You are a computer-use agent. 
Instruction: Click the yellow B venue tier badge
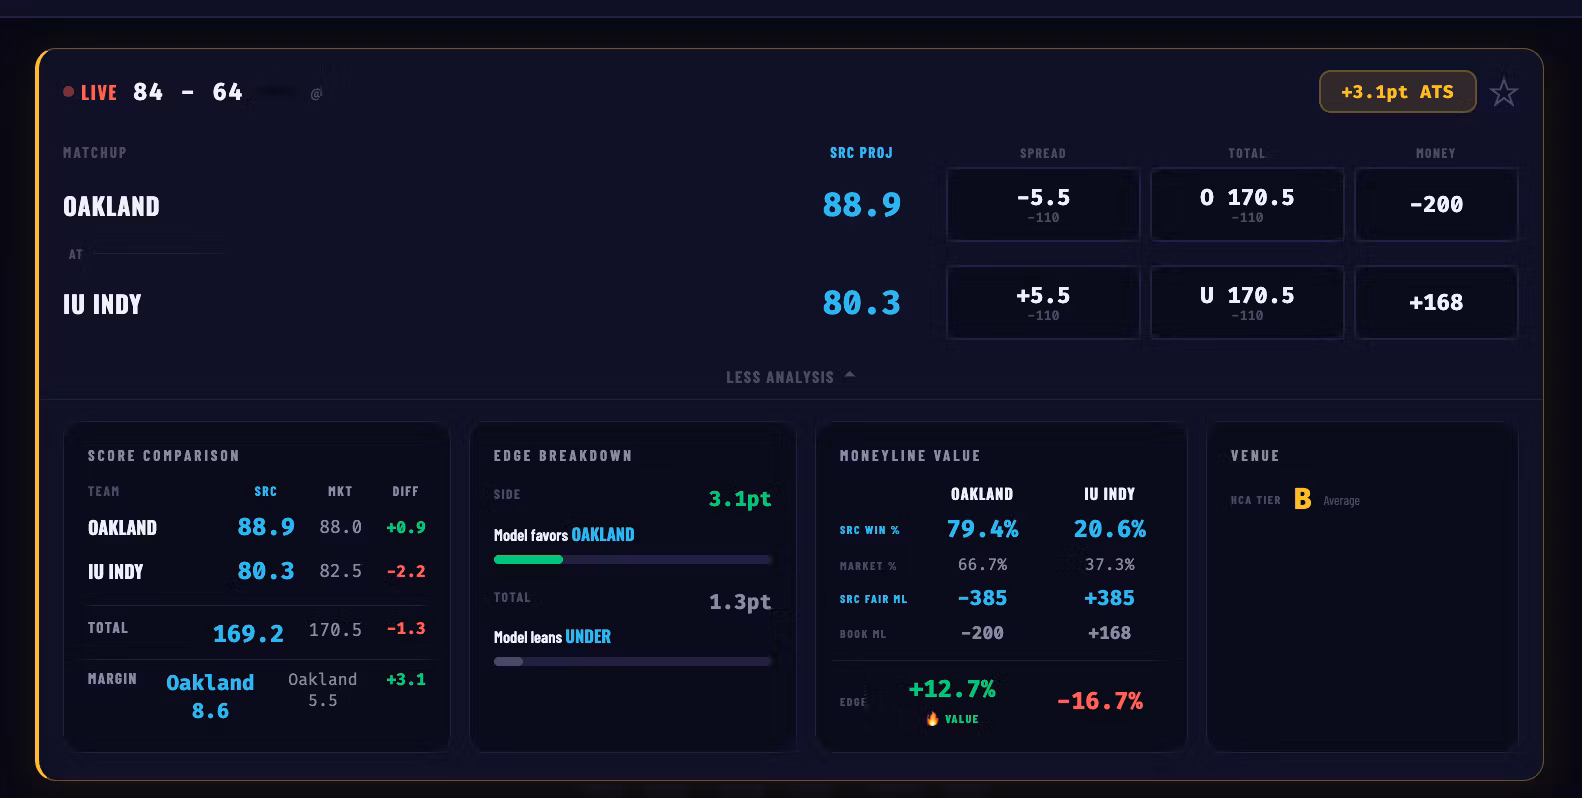click(x=1302, y=499)
